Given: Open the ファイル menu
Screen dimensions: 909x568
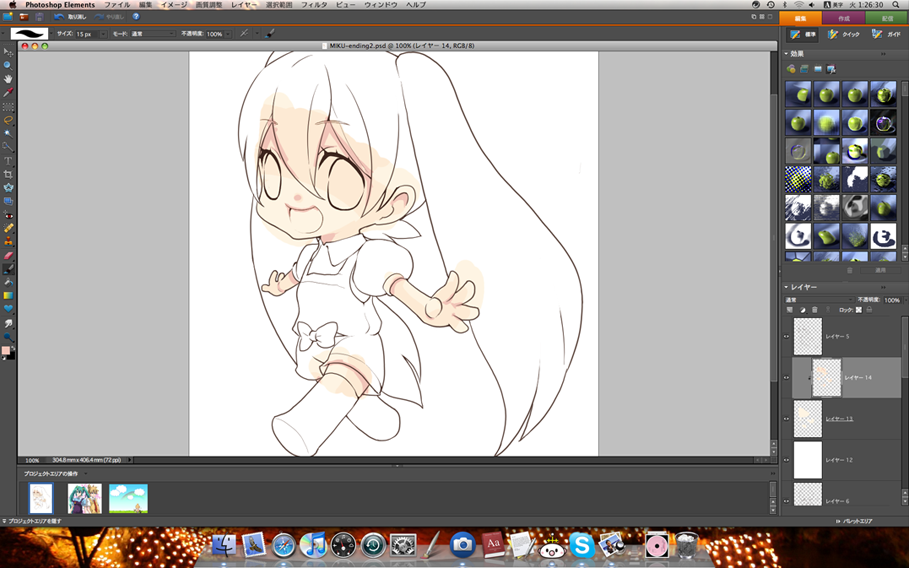Looking at the screenshot, I should [x=117, y=5].
